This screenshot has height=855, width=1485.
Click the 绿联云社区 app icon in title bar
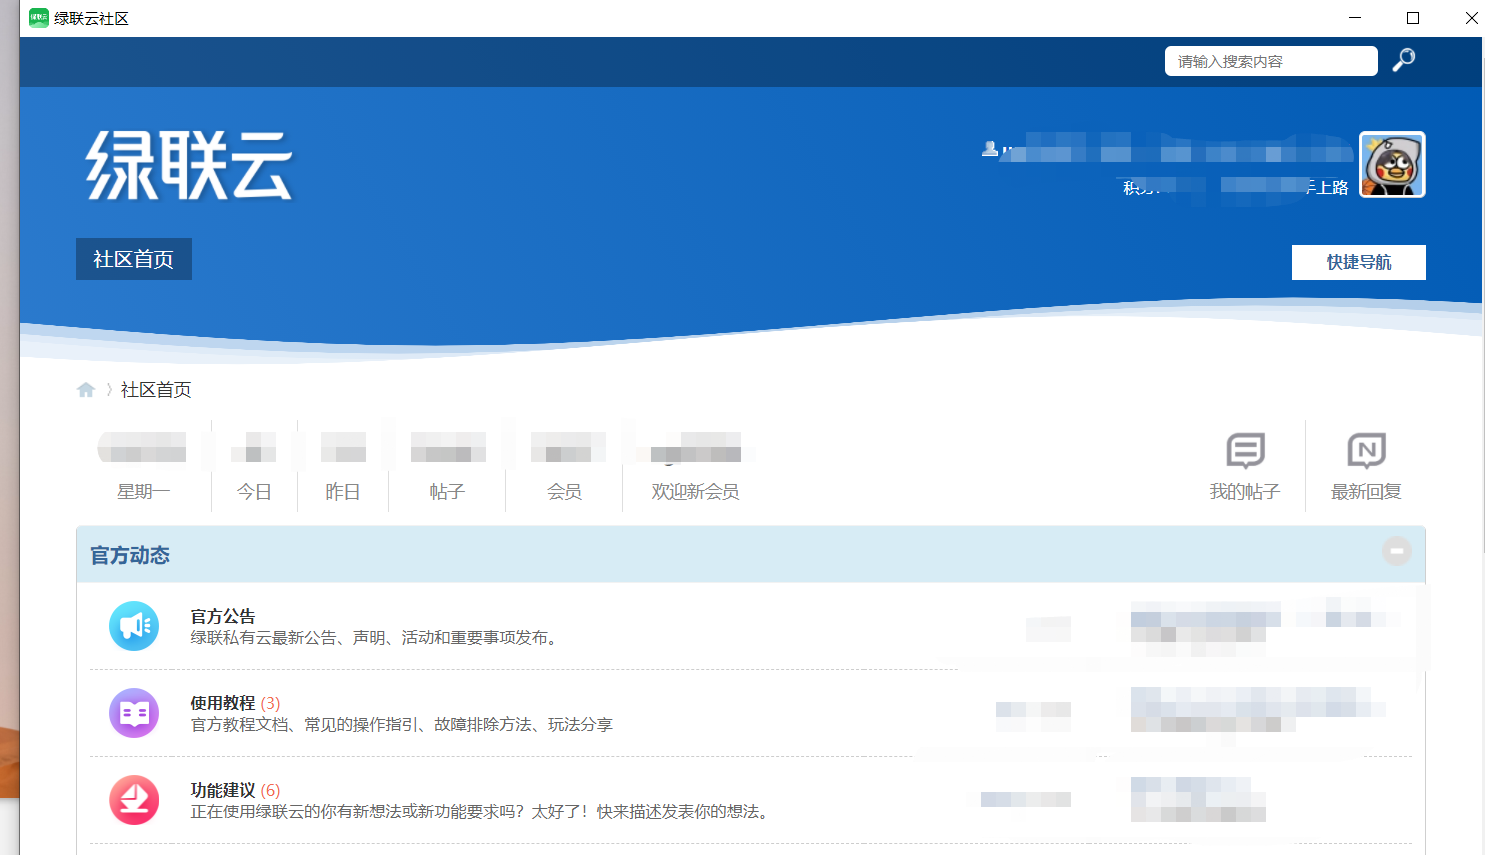tap(39, 18)
